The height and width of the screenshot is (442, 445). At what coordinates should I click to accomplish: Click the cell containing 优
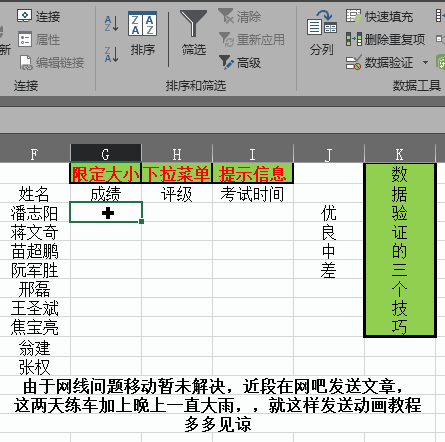click(329, 212)
